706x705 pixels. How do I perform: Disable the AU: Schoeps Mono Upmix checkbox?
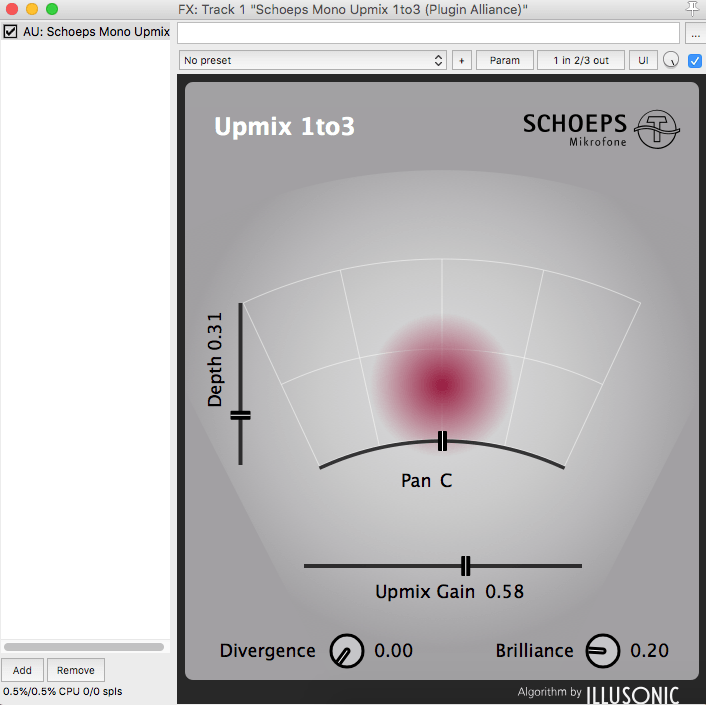coord(10,32)
